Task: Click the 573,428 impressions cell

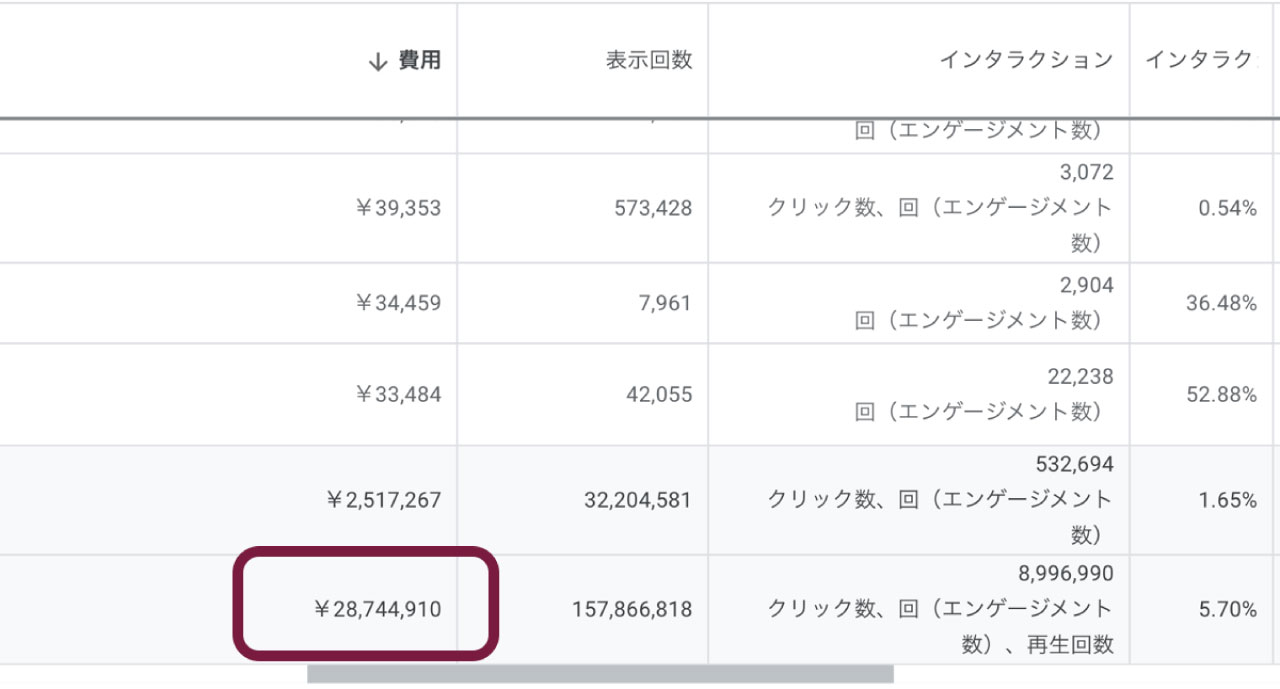Action: click(x=652, y=208)
